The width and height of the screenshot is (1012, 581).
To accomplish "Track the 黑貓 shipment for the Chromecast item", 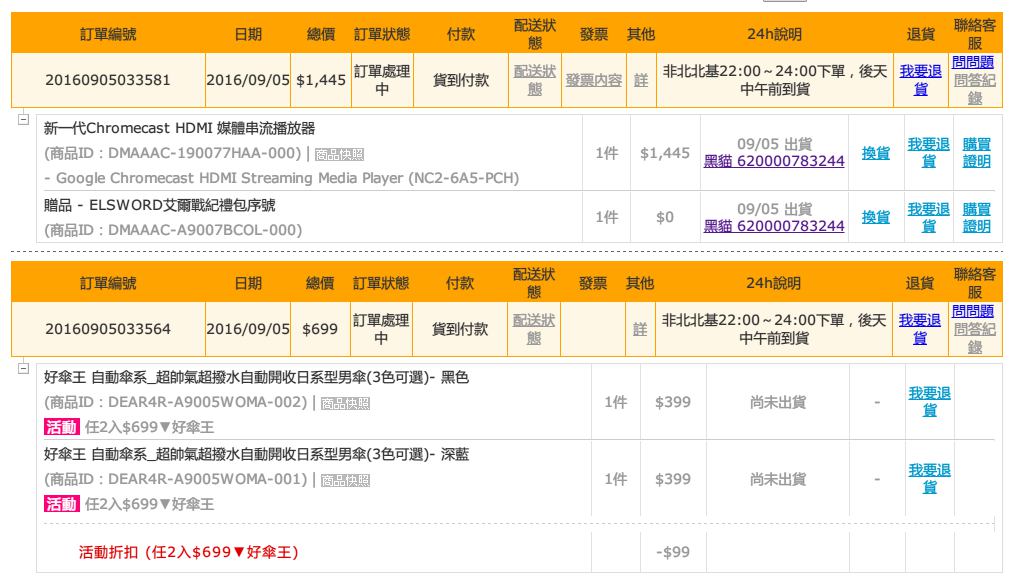I will click(774, 160).
